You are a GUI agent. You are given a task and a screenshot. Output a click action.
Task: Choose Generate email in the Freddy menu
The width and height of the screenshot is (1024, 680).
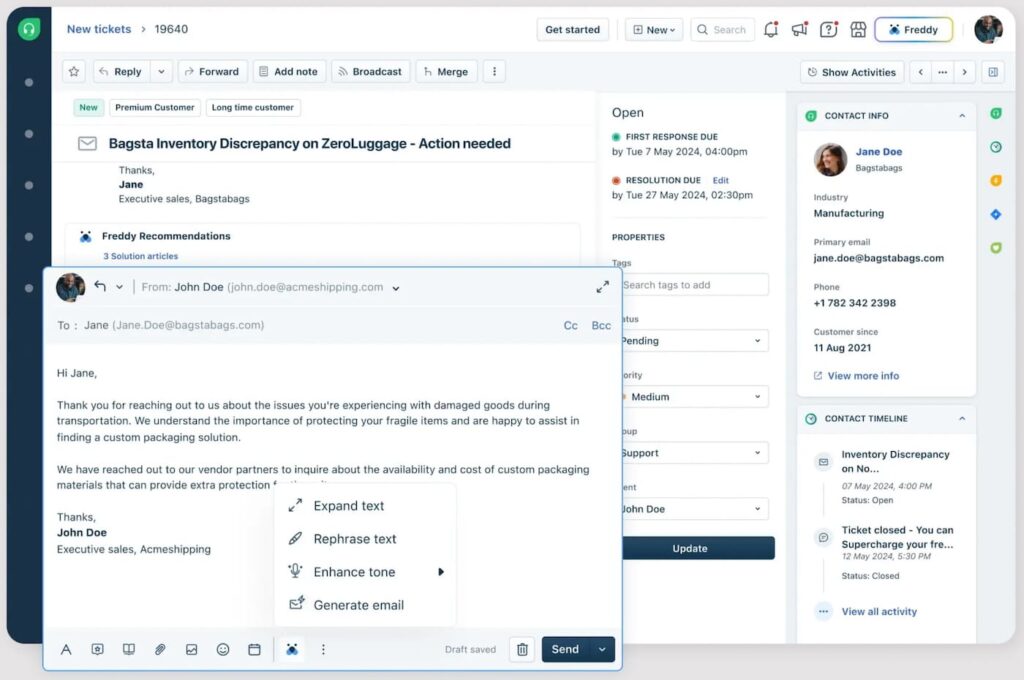(358, 605)
